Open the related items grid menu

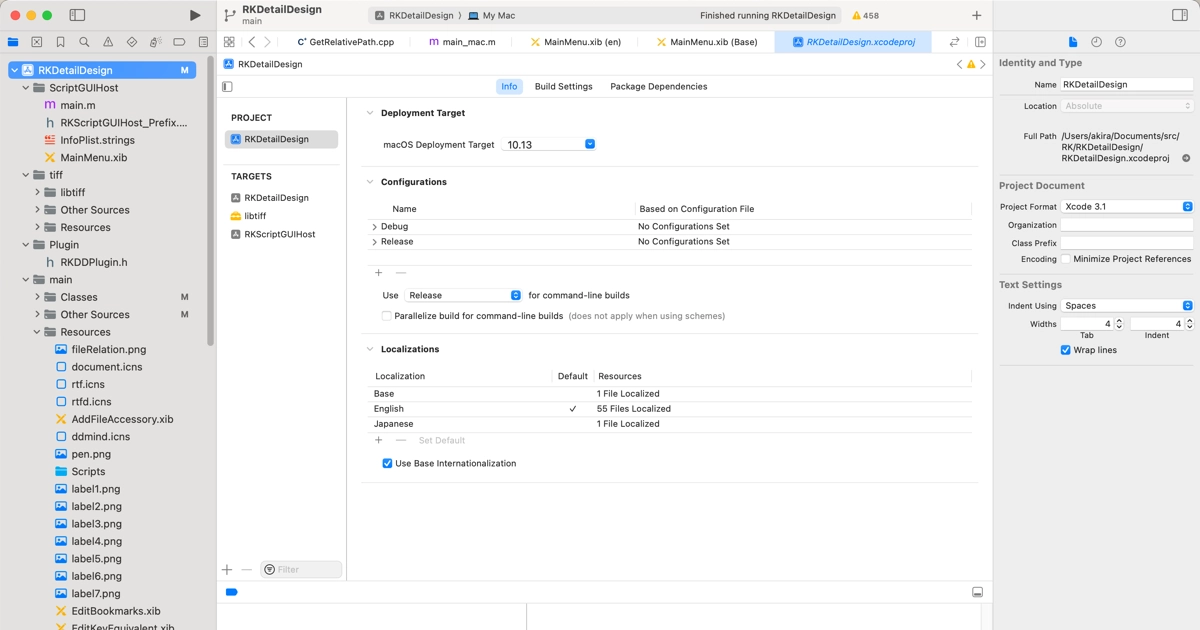pyautogui.click(x=229, y=42)
